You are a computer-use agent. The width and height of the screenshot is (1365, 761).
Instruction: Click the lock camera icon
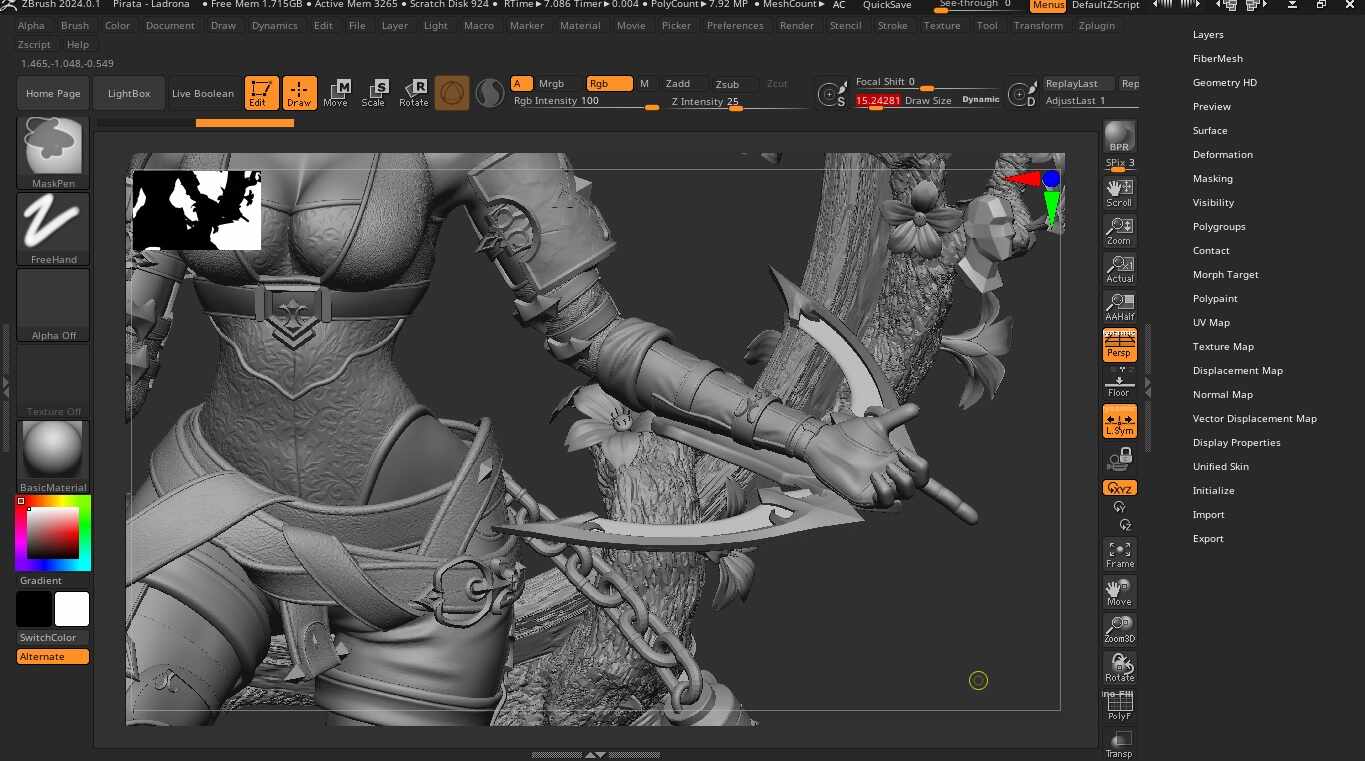tap(1119, 460)
